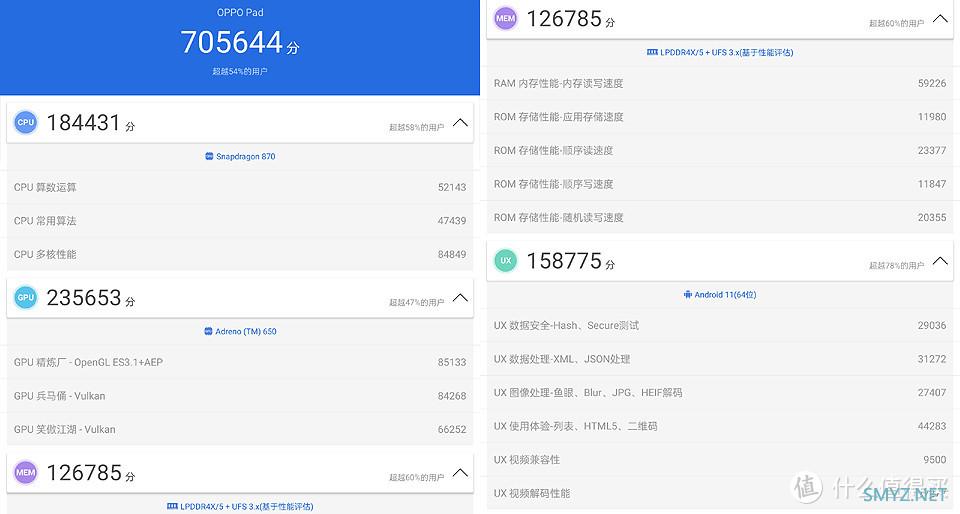Select the value 85133
The image size is (960, 514).
[x=452, y=362]
